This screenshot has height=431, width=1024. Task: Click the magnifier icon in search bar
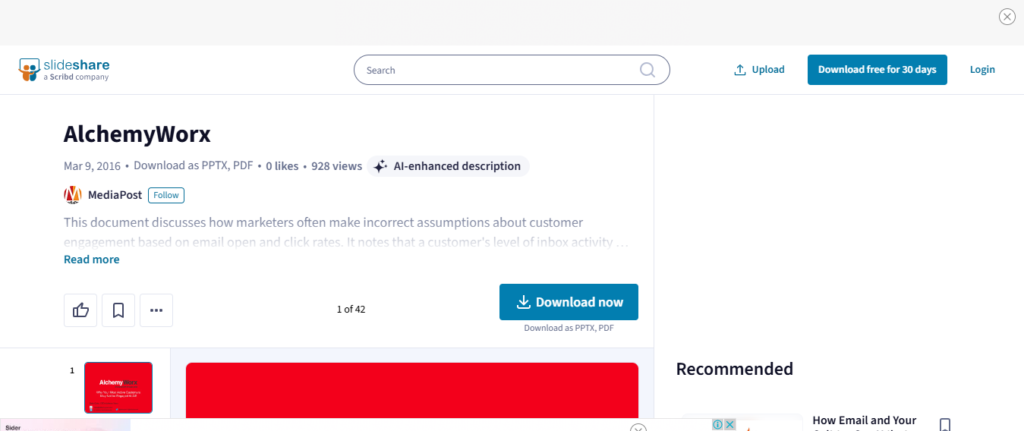pyautogui.click(x=647, y=70)
